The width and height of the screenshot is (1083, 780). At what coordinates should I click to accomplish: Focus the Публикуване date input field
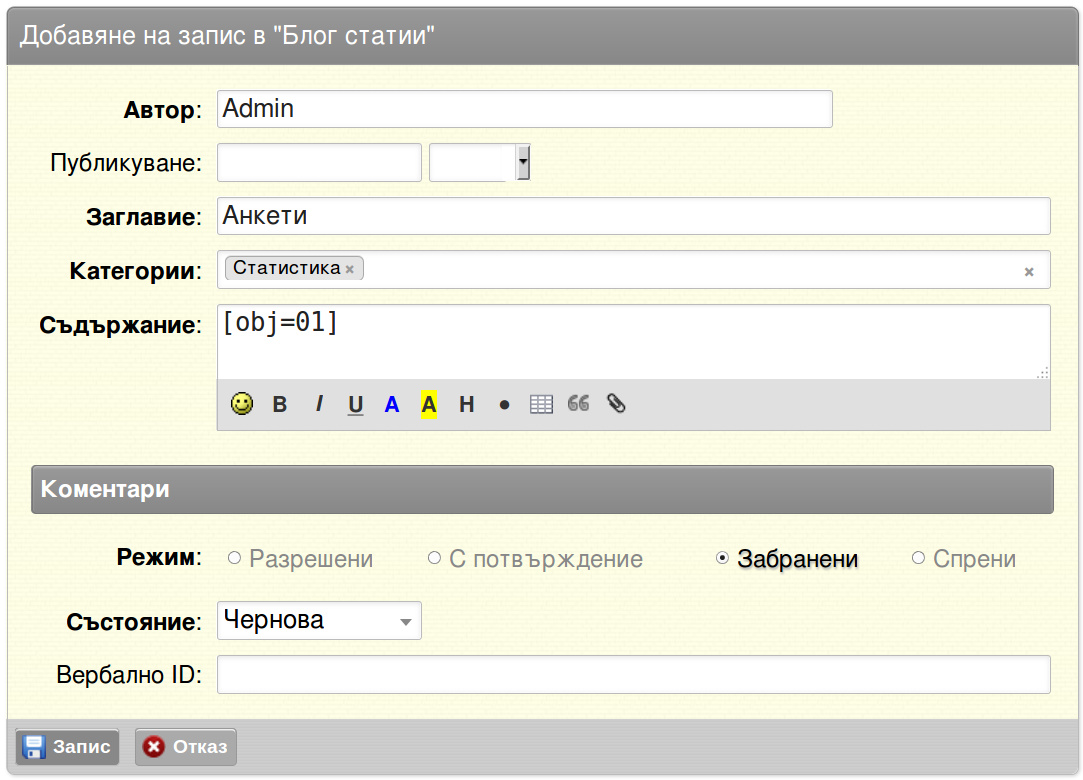click(x=319, y=162)
